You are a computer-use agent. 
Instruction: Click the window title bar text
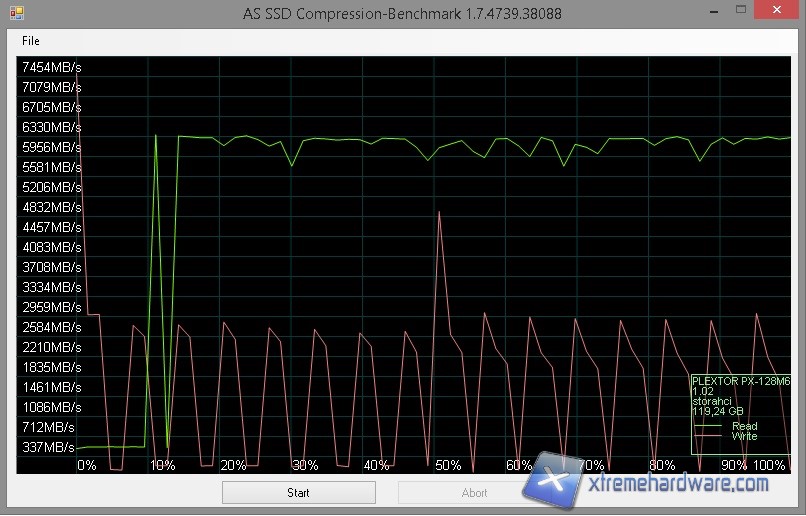coord(402,14)
